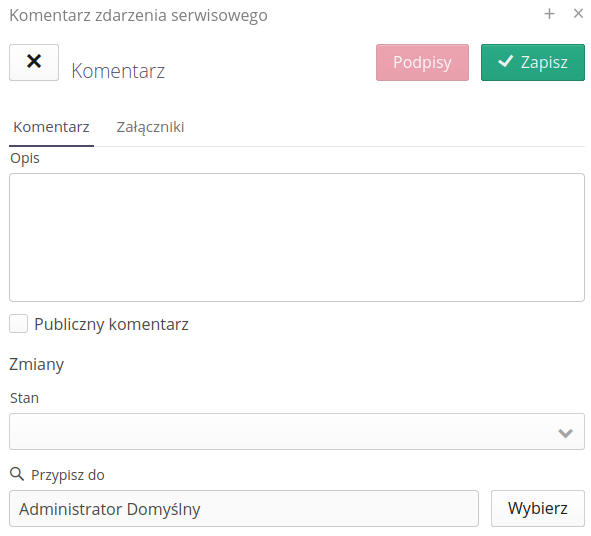The width and height of the screenshot is (591, 536).
Task: Close the dialog with the header X icon
Action: pos(578,14)
